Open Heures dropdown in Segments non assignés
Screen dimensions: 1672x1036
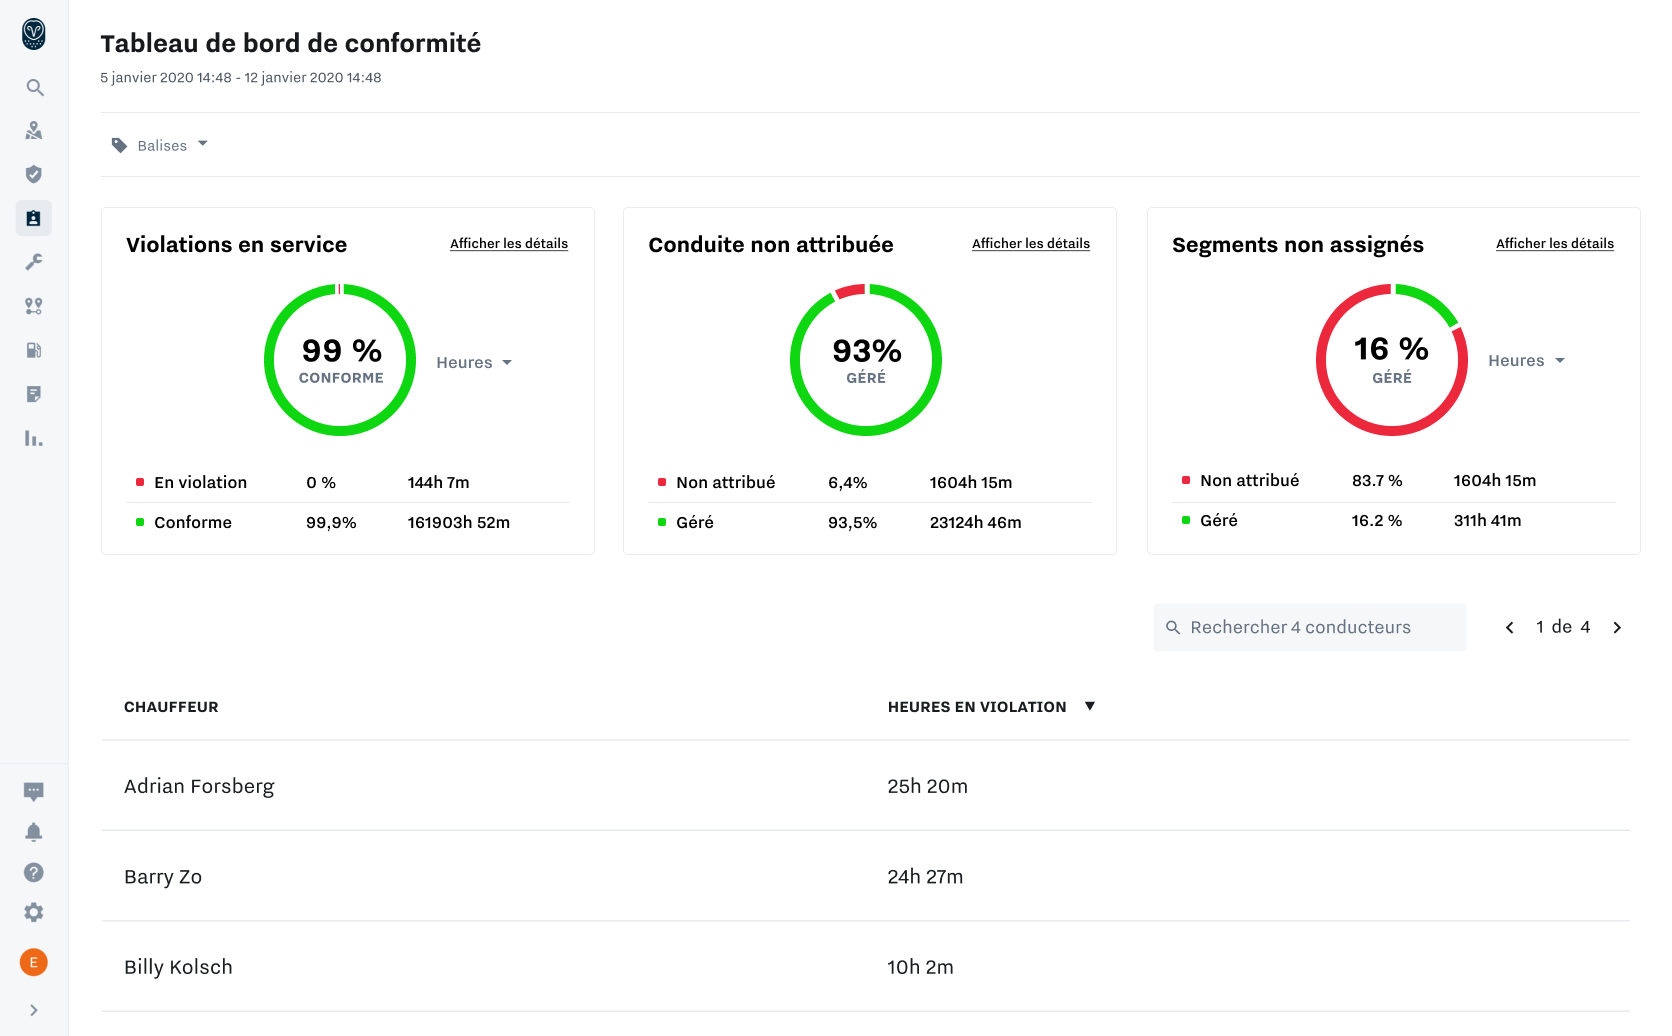1526,361
